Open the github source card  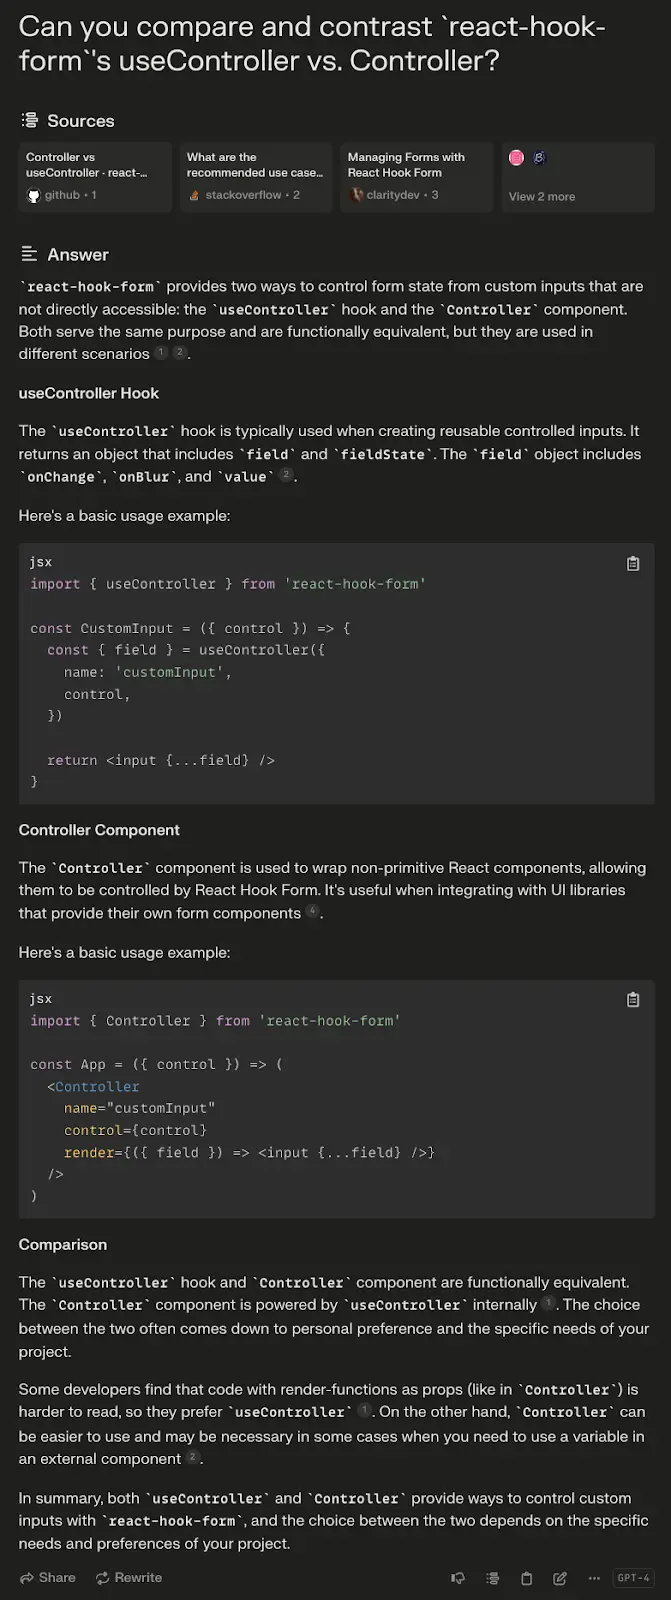(x=95, y=177)
